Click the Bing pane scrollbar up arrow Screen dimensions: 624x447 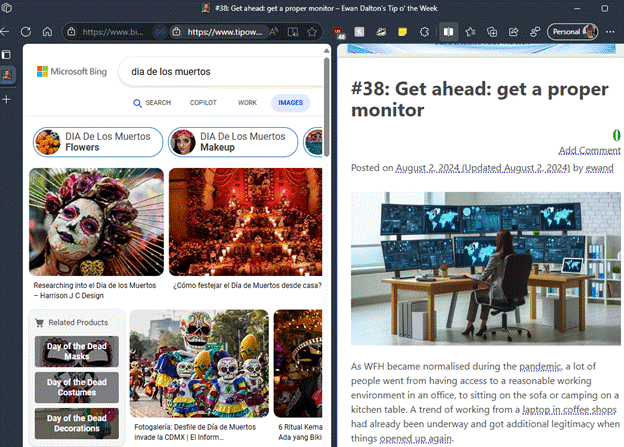pos(327,51)
